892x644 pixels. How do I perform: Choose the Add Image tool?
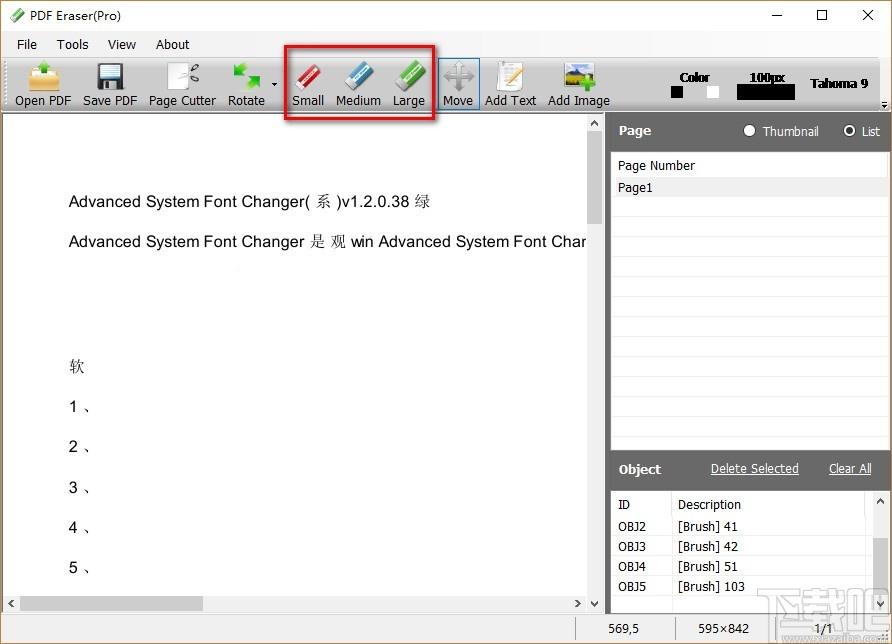point(579,84)
